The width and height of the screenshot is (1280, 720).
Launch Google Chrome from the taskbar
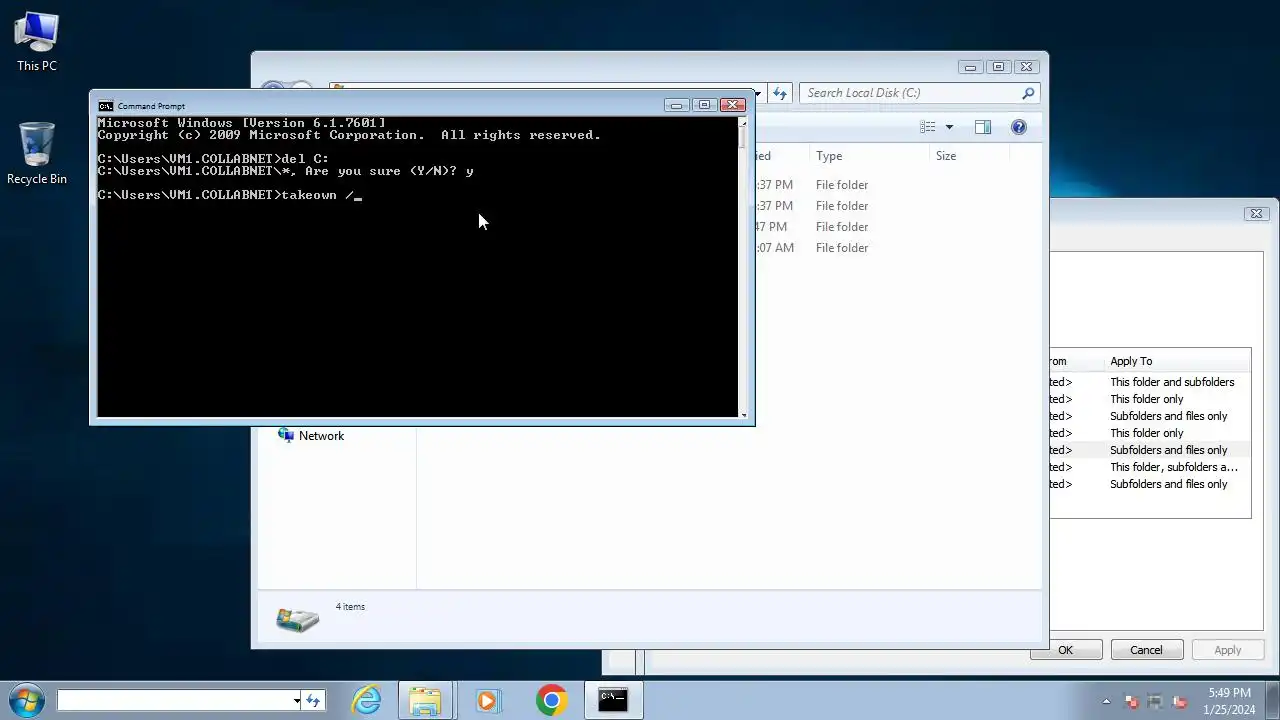(x=551, y=700)
